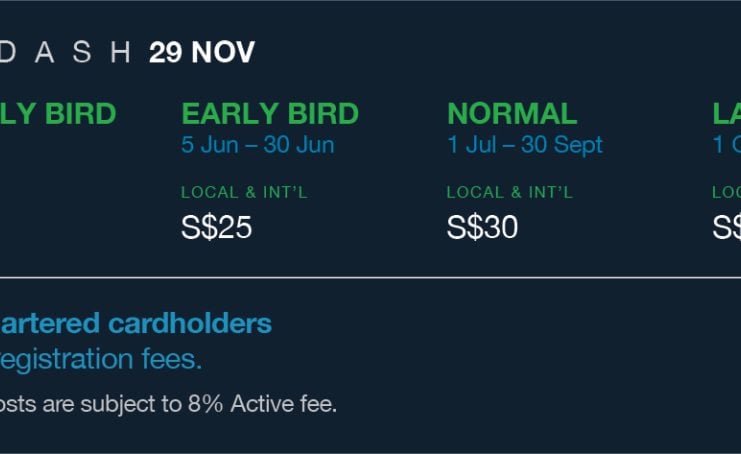The height and width of the screenshot is (454, 741).
Task: Click the letter A in DASH title
Action: 44,52
